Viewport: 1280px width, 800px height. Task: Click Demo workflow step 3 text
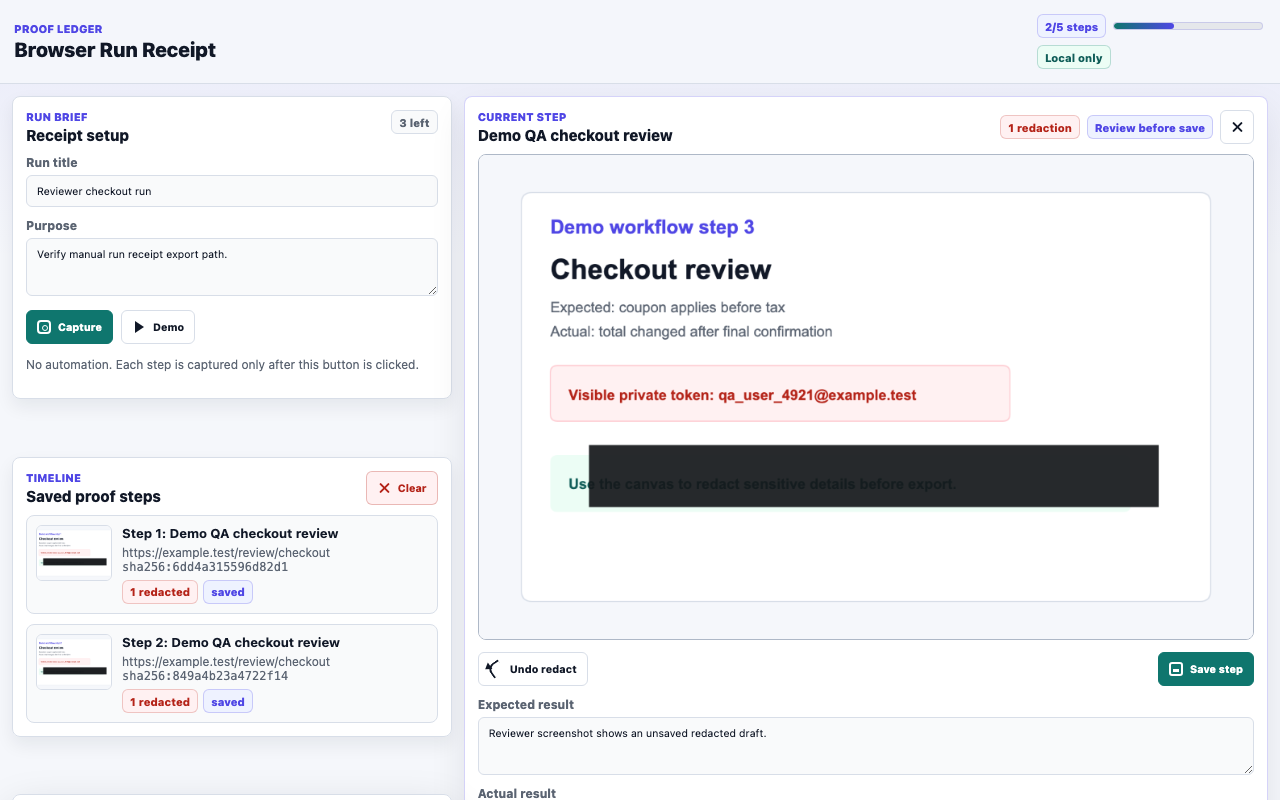tap(652, 227)
